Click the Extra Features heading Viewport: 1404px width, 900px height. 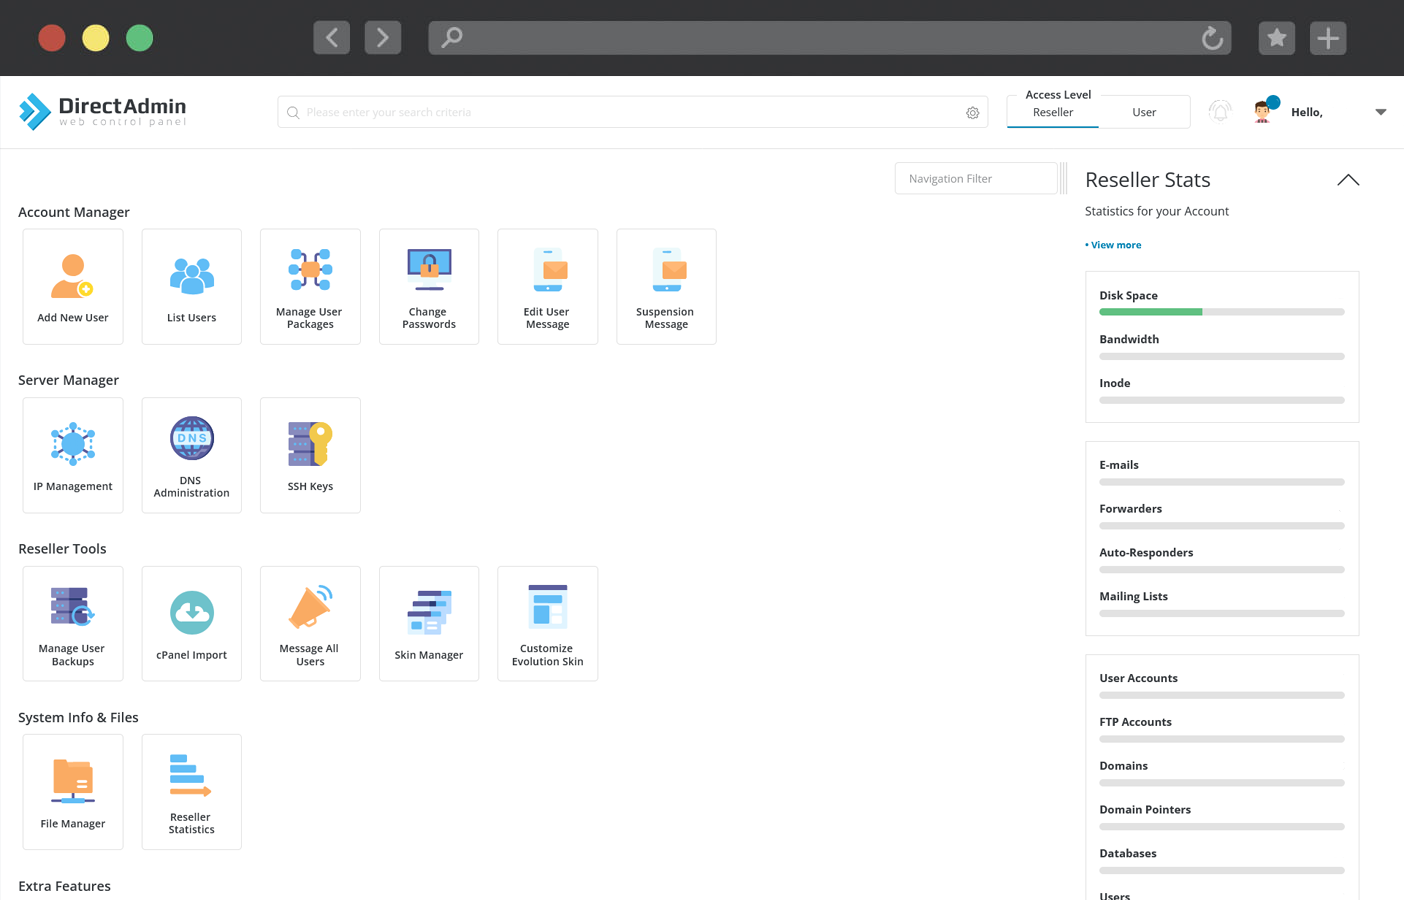(64, 886)
